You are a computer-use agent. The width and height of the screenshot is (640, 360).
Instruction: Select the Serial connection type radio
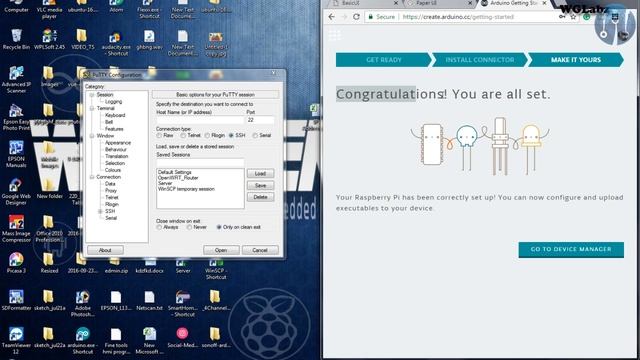(255, 136)
